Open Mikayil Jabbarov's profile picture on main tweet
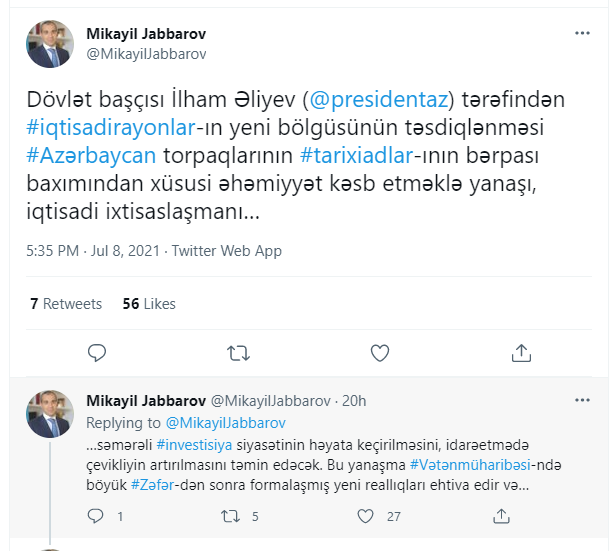 pos(50,44)
